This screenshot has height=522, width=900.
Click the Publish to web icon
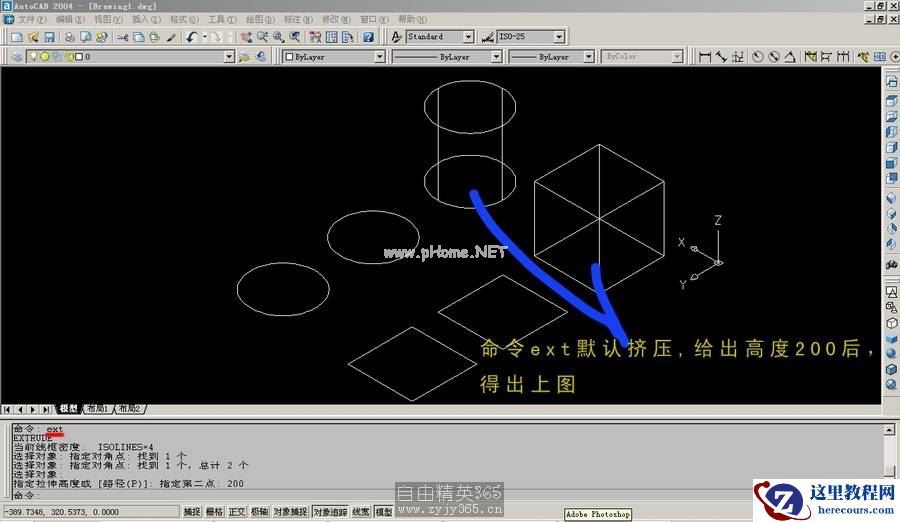coord(102,37)
